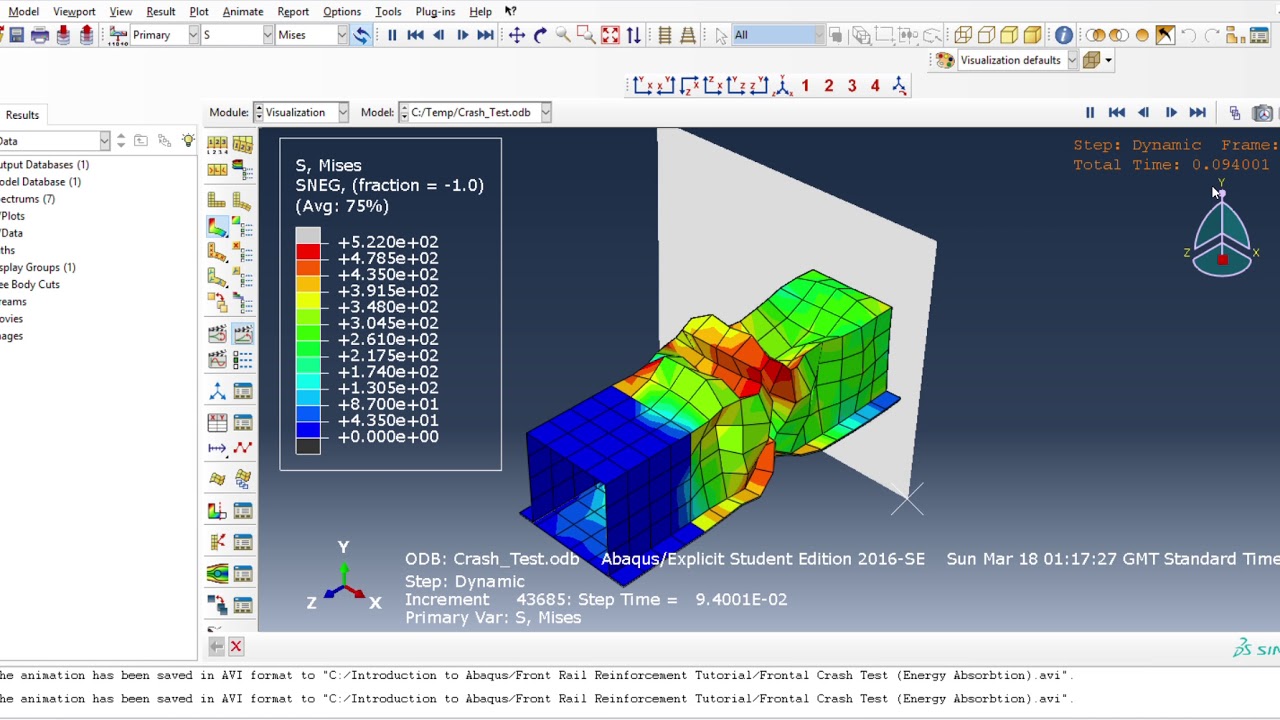The image size is (1280, 720).
Task: Click the Wireframe render style icon
Action: (x=963, y=35)
